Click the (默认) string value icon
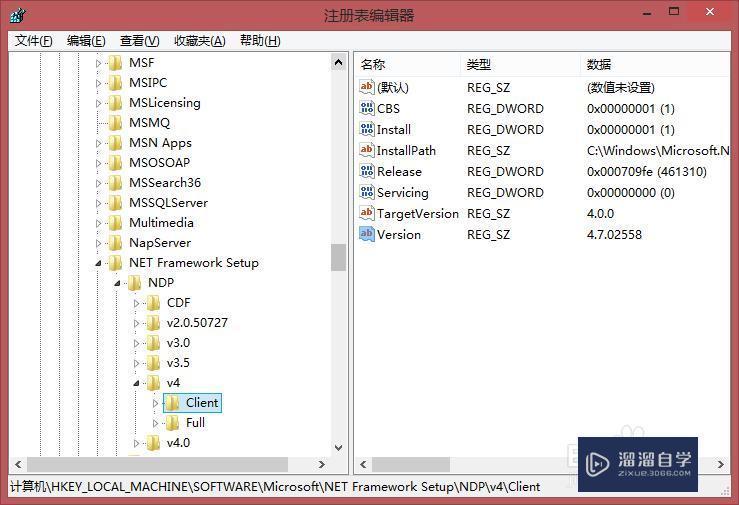This screenshot has width=739, height=505. [x=367, y=87]
